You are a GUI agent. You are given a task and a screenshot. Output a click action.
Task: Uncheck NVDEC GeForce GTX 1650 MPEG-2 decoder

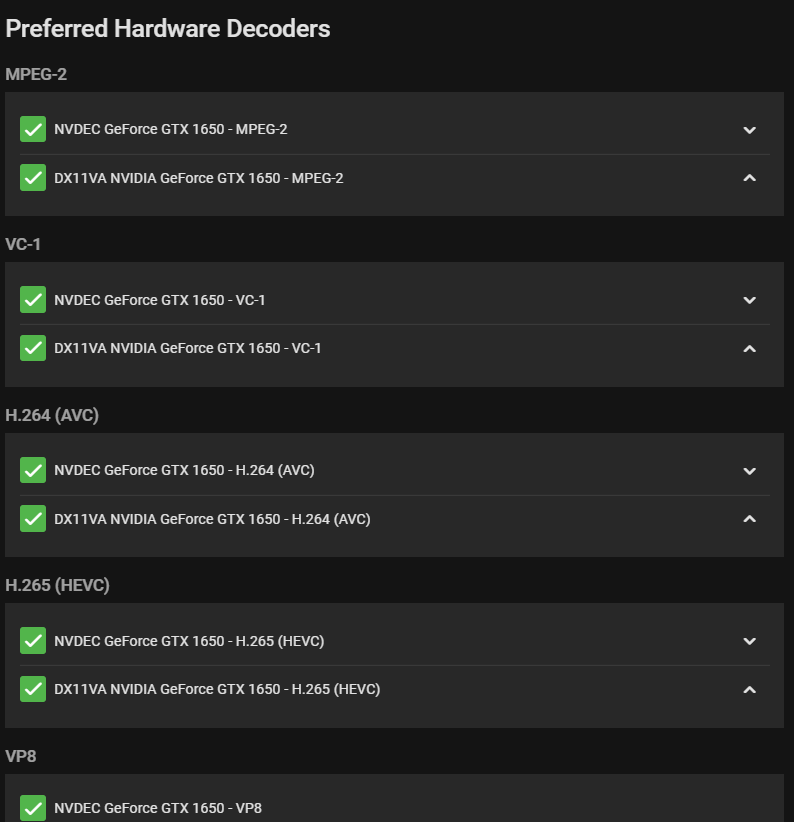(x=33, y=129)
